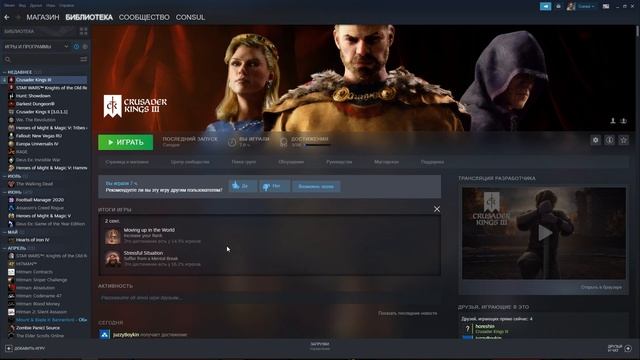Open advanced filter options icon
The image size is (640, 360).
(84, 59)
